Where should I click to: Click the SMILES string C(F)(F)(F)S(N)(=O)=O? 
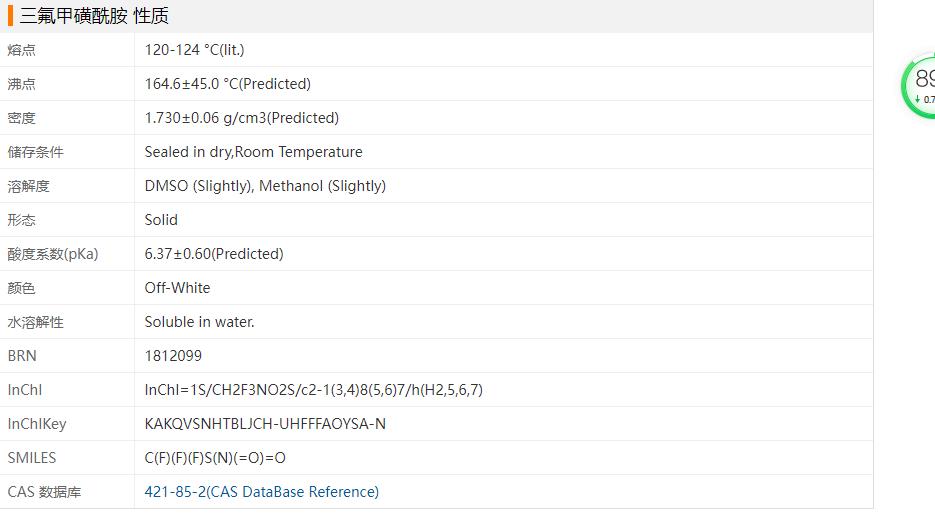pos(215,458)
